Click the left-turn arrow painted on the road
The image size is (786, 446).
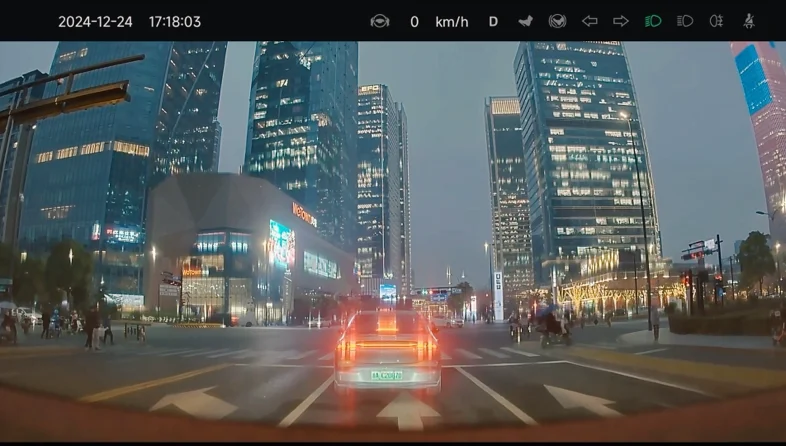[x=194, y=402]
